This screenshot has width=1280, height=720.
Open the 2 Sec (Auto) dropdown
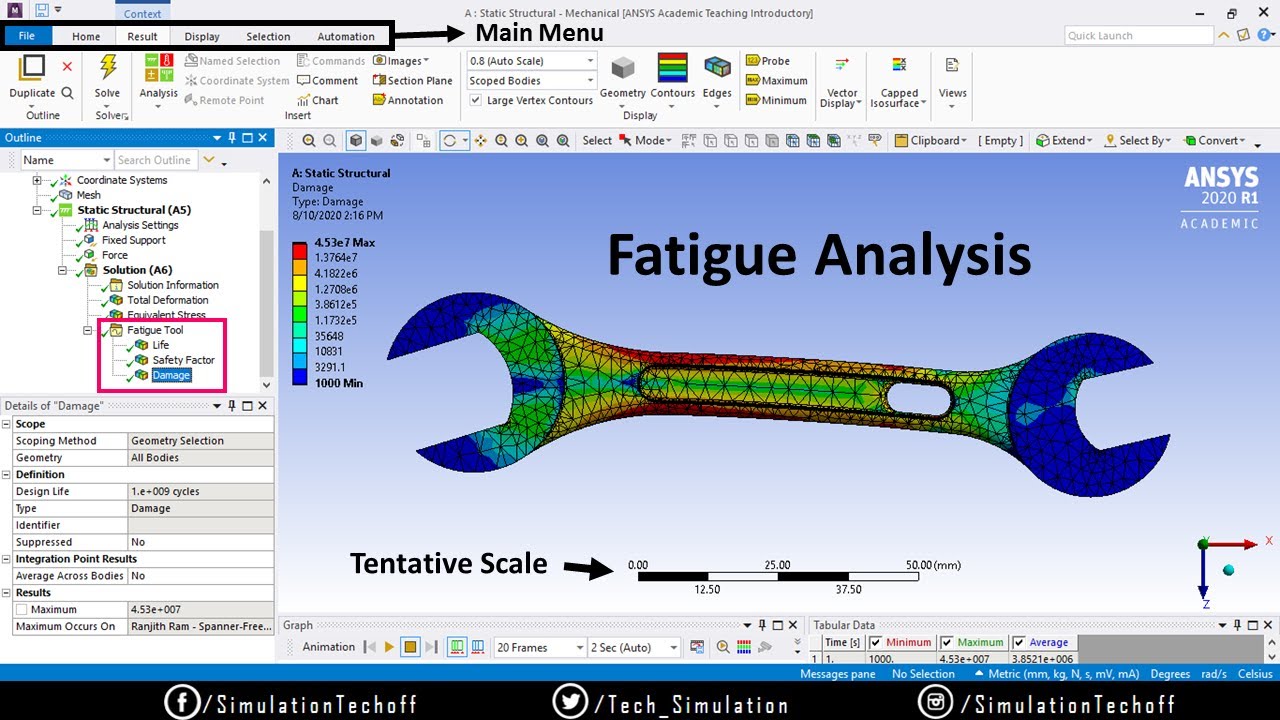[634, 648]
